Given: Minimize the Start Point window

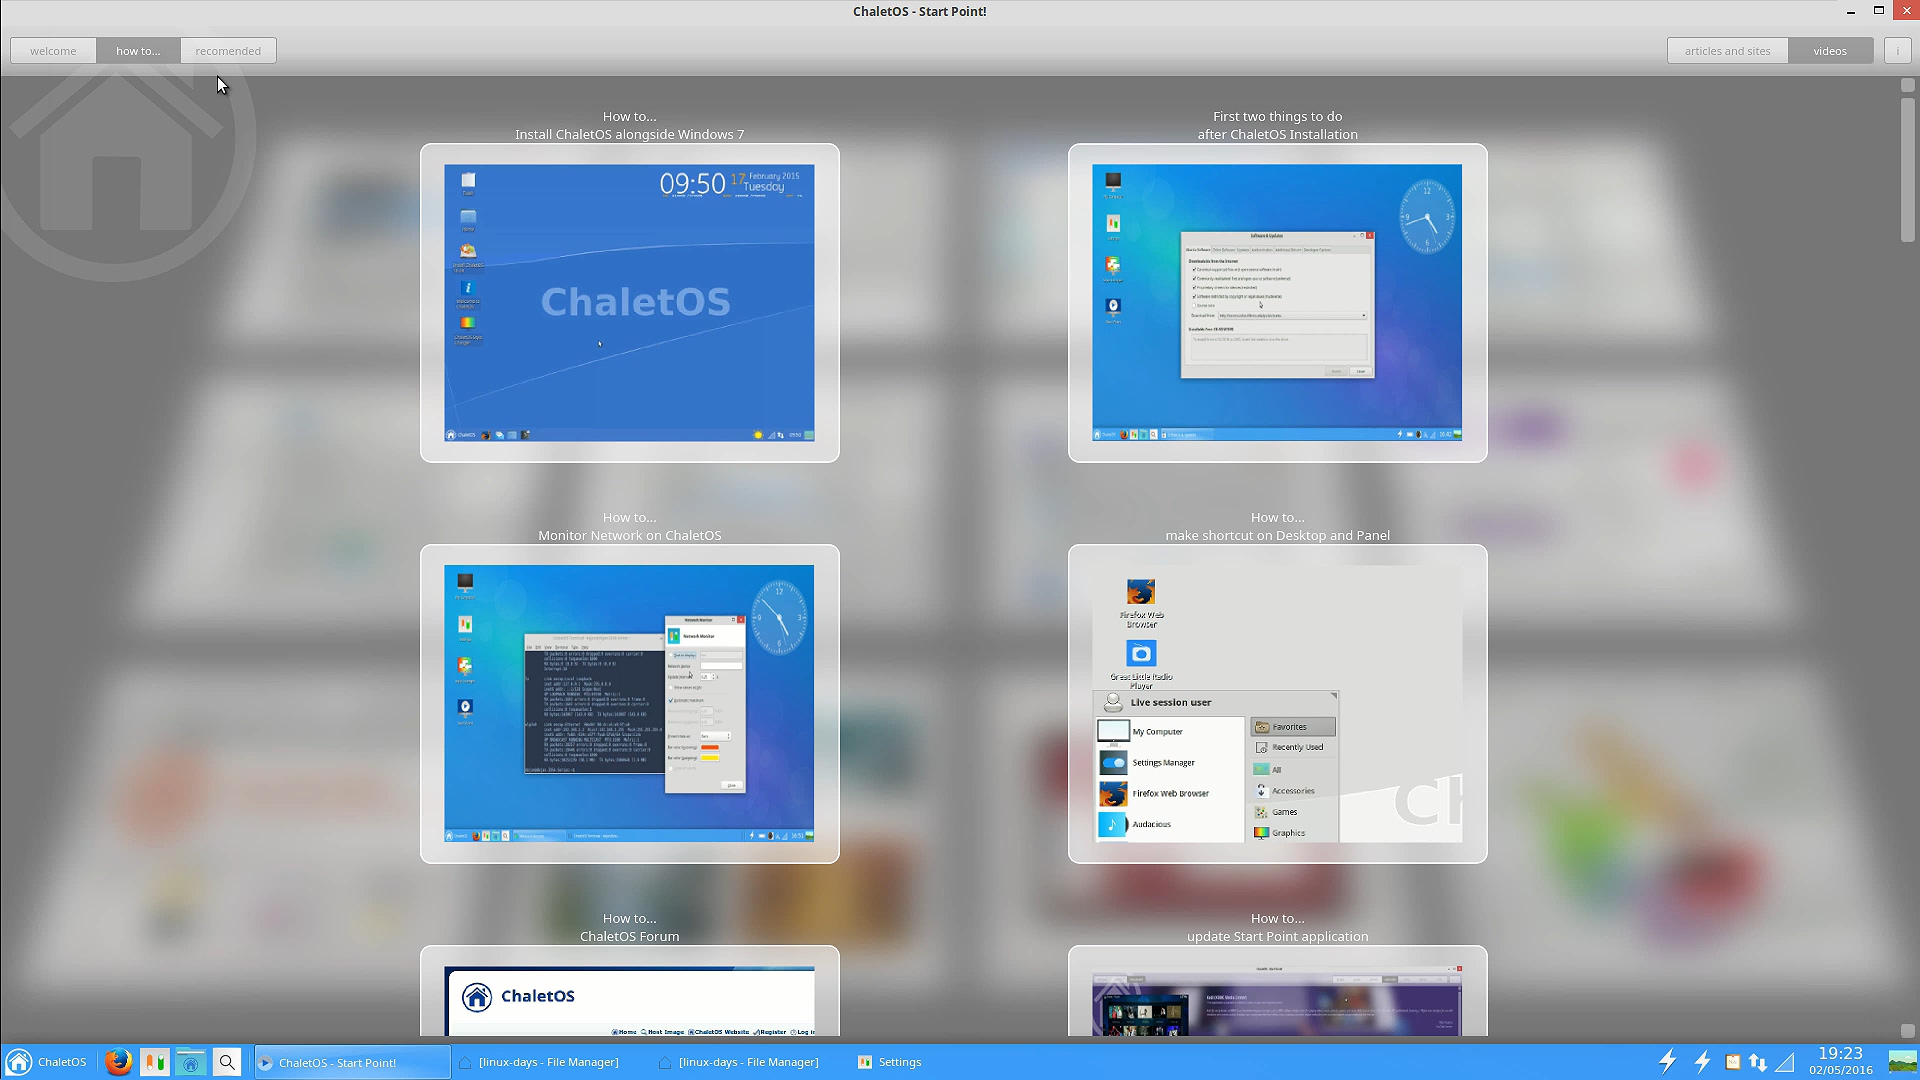Looking at the screenshot, I should point(1851,11).
